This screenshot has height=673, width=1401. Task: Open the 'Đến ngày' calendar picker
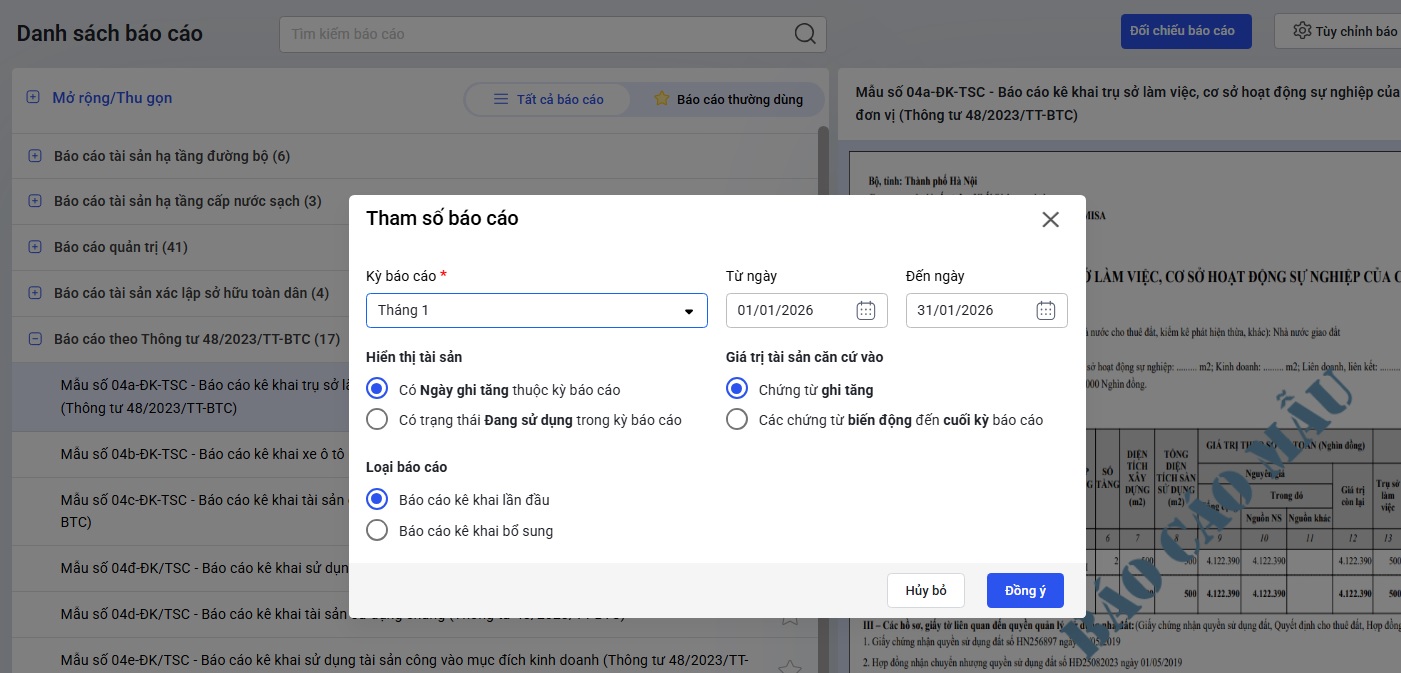pos(1046,310)
